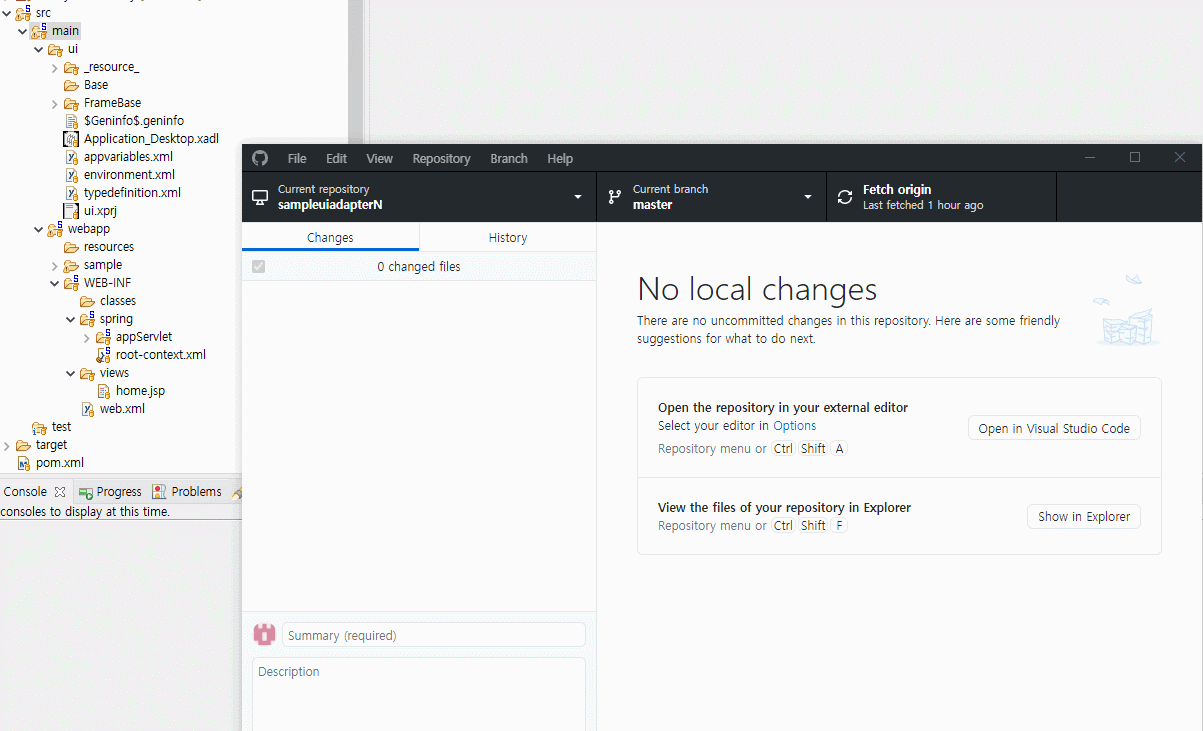The width and height of the screenshot is (1203, 731).
Task: Click the Application_Desktop.xadl file icon
Action: coord(71,139)
